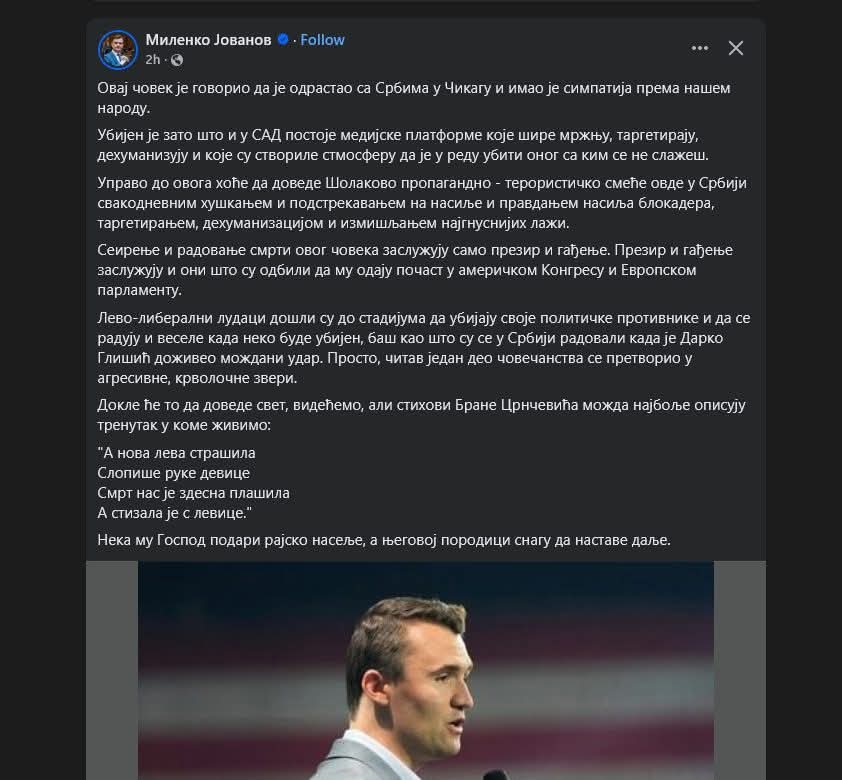842x780 pixels.
Task: Click the blue verified badge icon
Action: click(284, 40)
